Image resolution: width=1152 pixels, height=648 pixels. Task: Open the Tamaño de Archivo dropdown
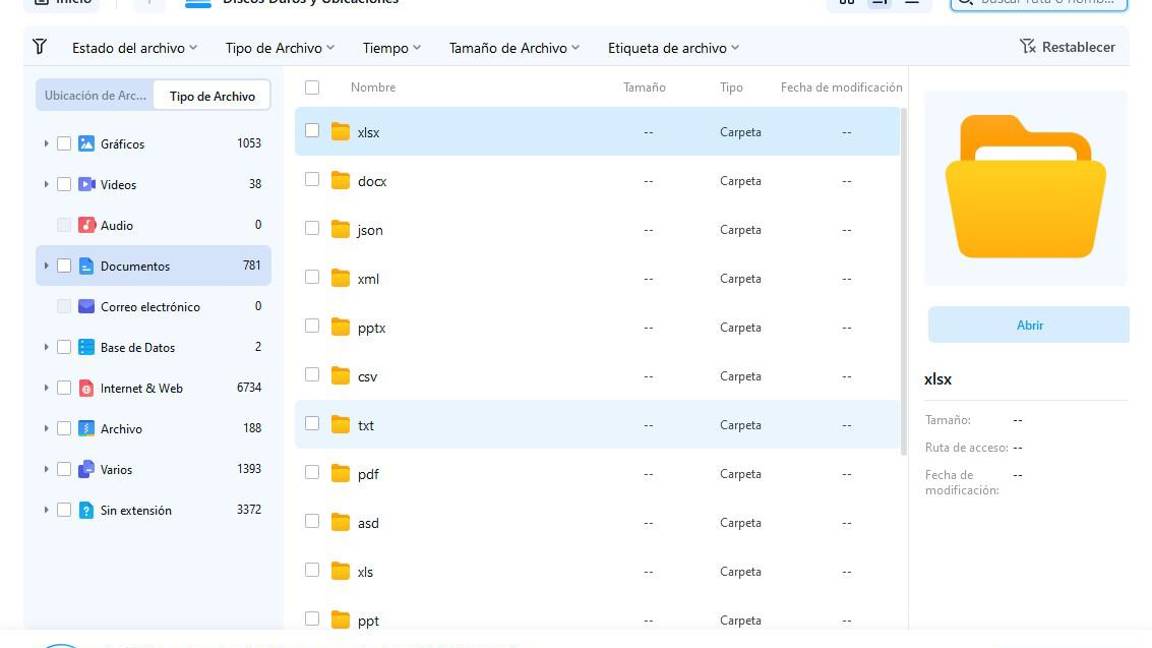pyautogui.click(x=513, y=46)
